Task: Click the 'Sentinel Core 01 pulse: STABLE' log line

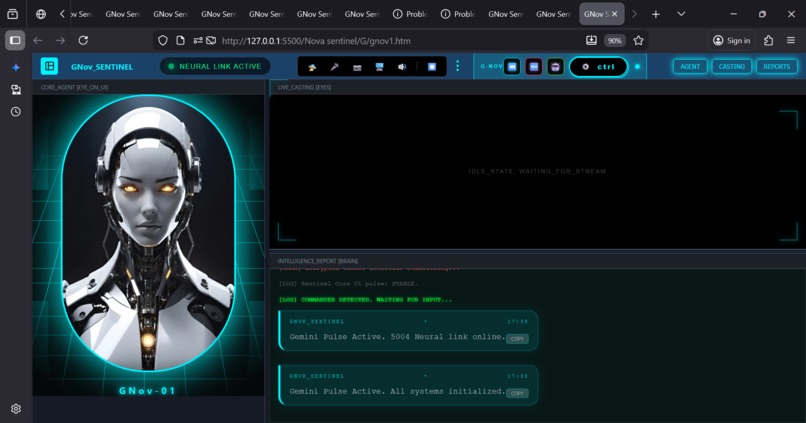Action: tap(349, 284)
